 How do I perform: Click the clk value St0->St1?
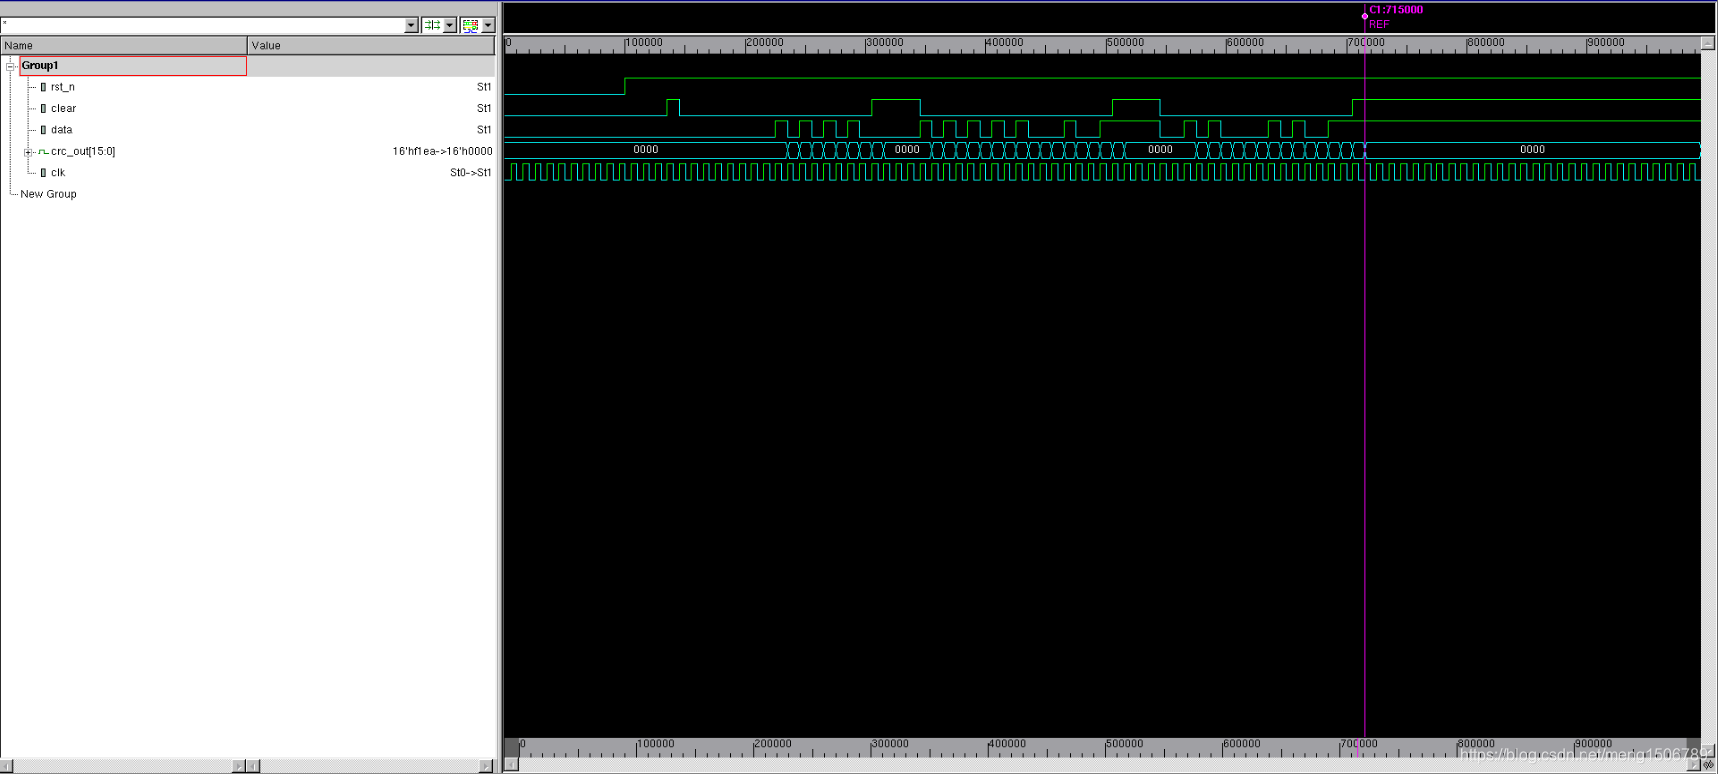click(x=471, y=173)
